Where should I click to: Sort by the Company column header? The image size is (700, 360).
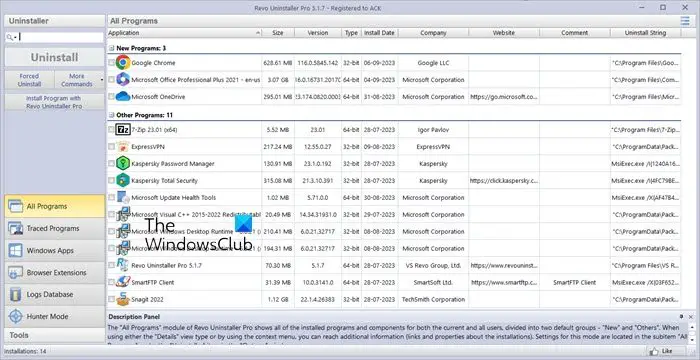pos(433,33)
